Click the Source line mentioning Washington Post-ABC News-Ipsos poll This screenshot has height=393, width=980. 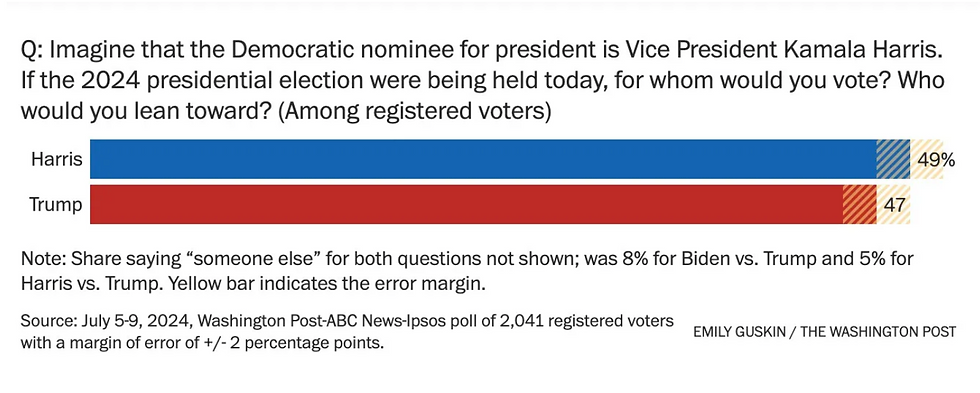[347, 332]
